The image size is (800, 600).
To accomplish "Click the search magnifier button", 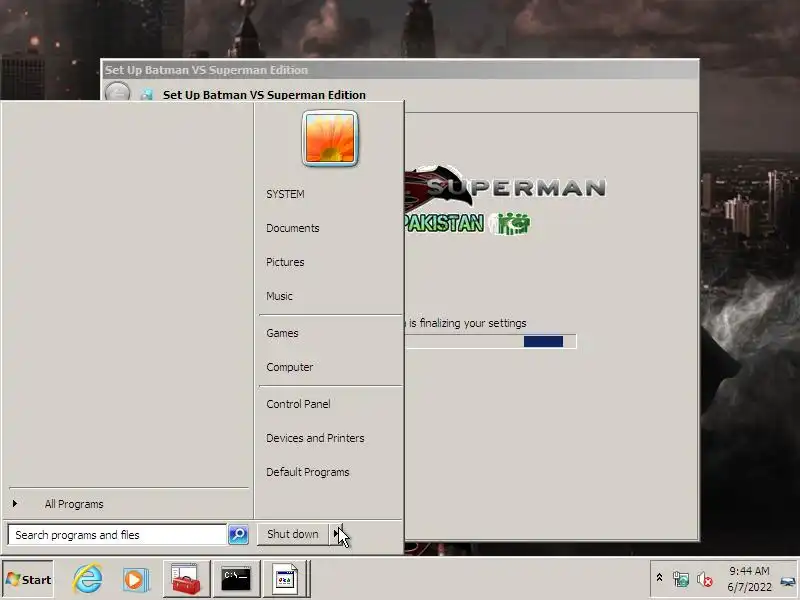I will (x=238, y=534).
